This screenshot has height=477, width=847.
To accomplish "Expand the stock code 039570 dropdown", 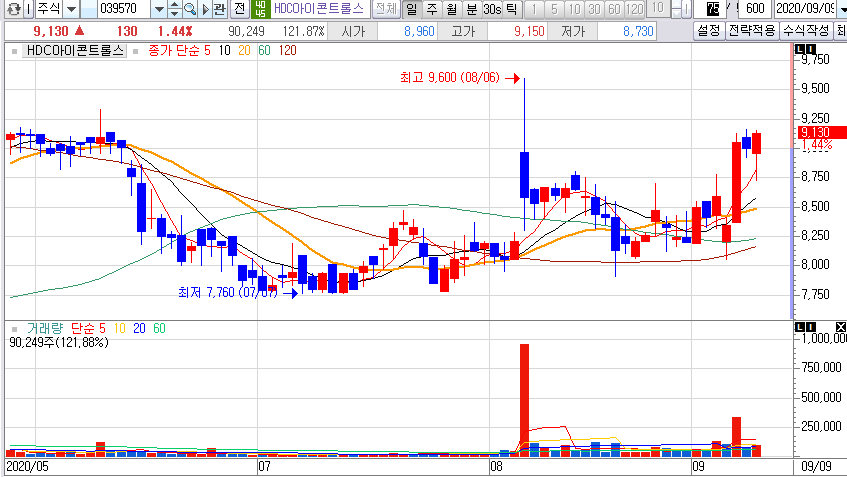I will pos(159,9).
